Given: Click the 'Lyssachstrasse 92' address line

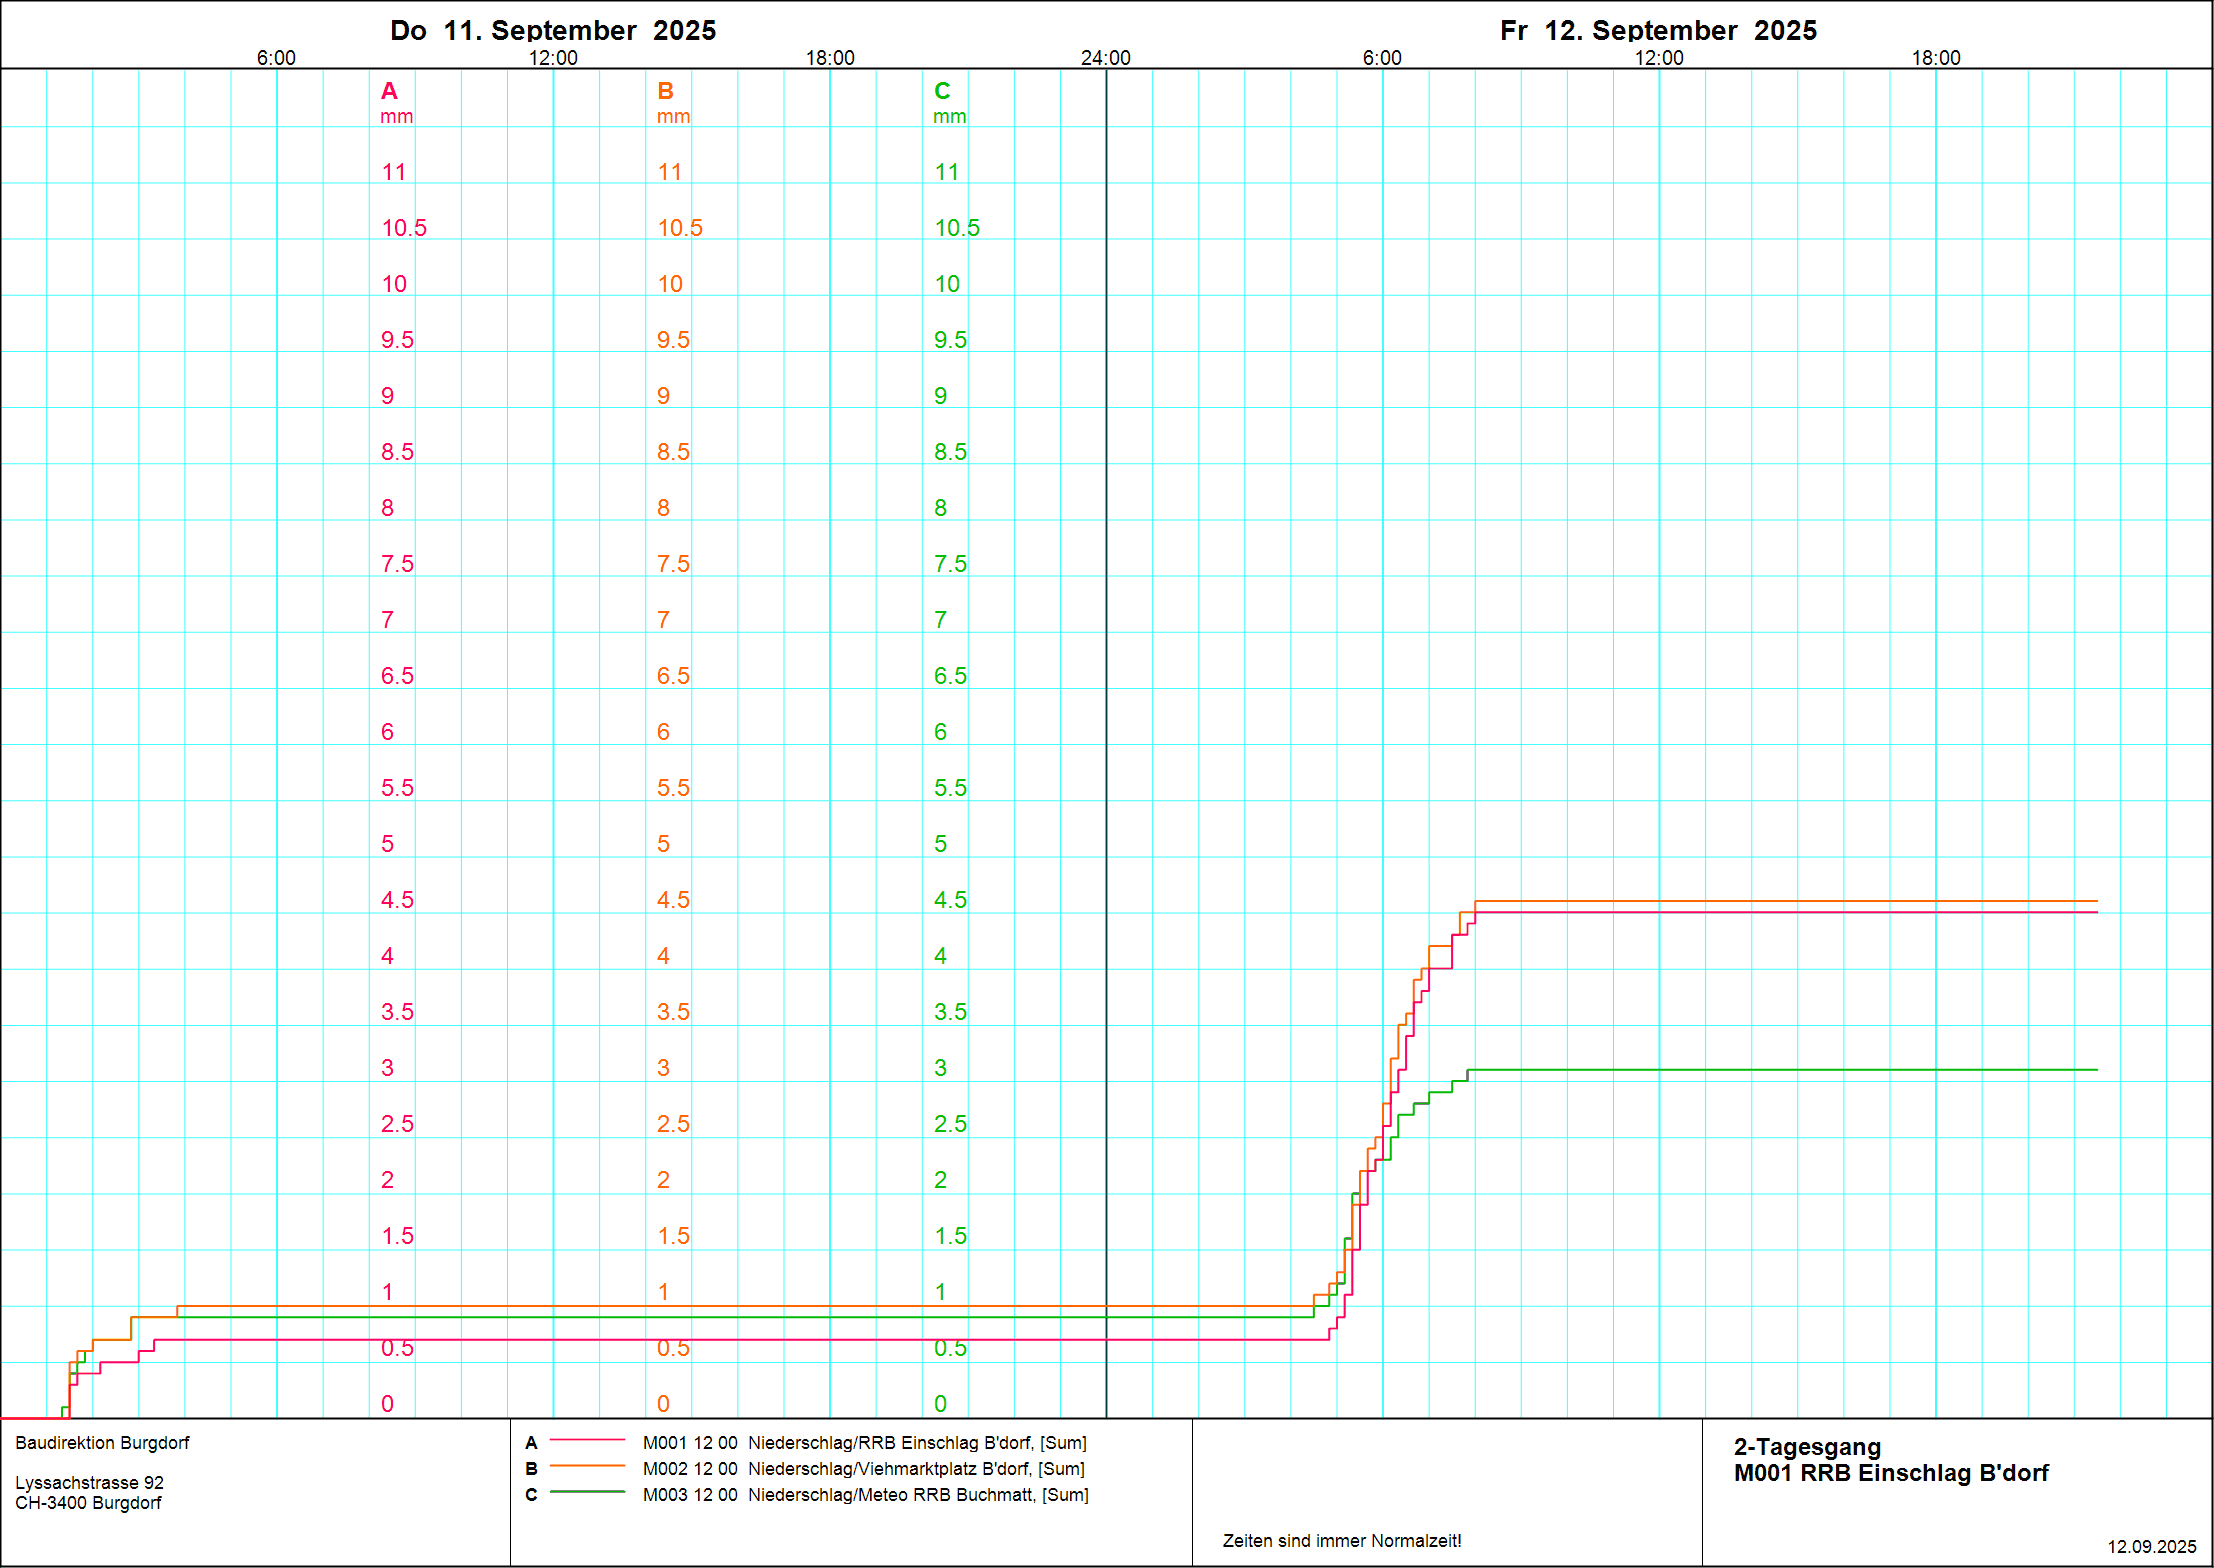Looking at the screenshot, I should coord(89,1483).
